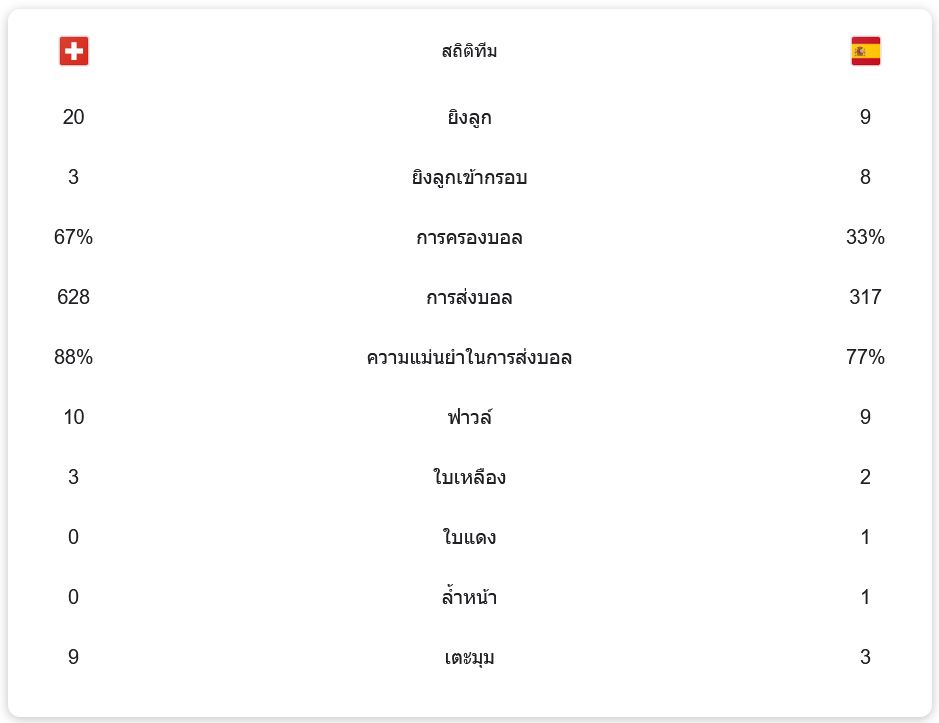Select Spain's 317 passes value
939x723 pixels.
coord(865,298)
